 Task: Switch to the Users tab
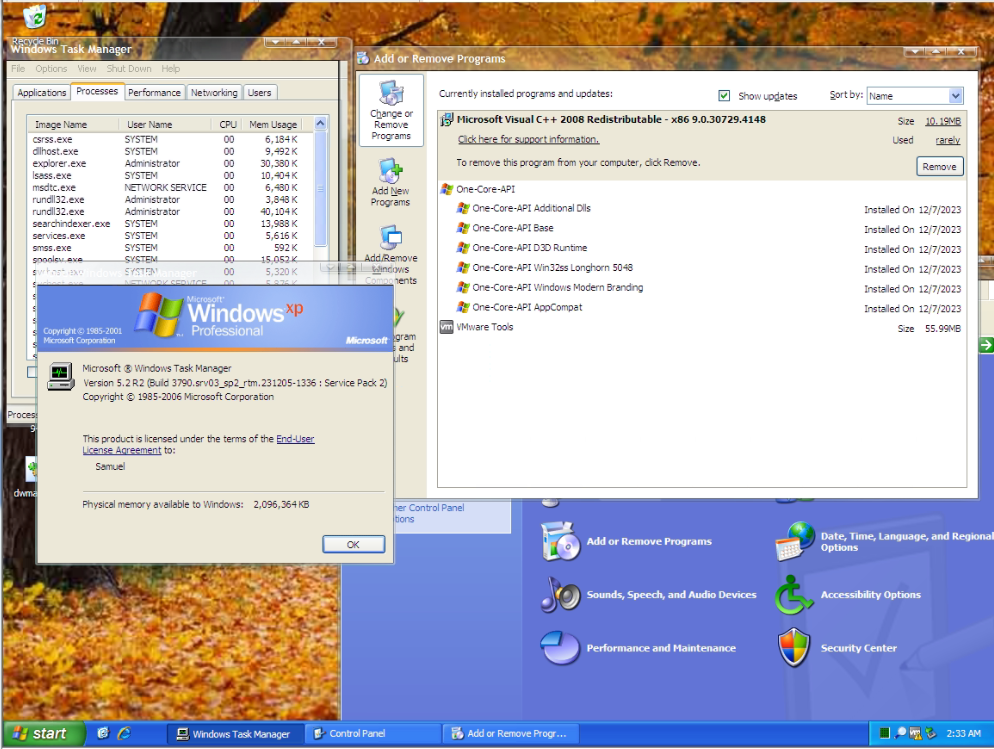[259, 93]
